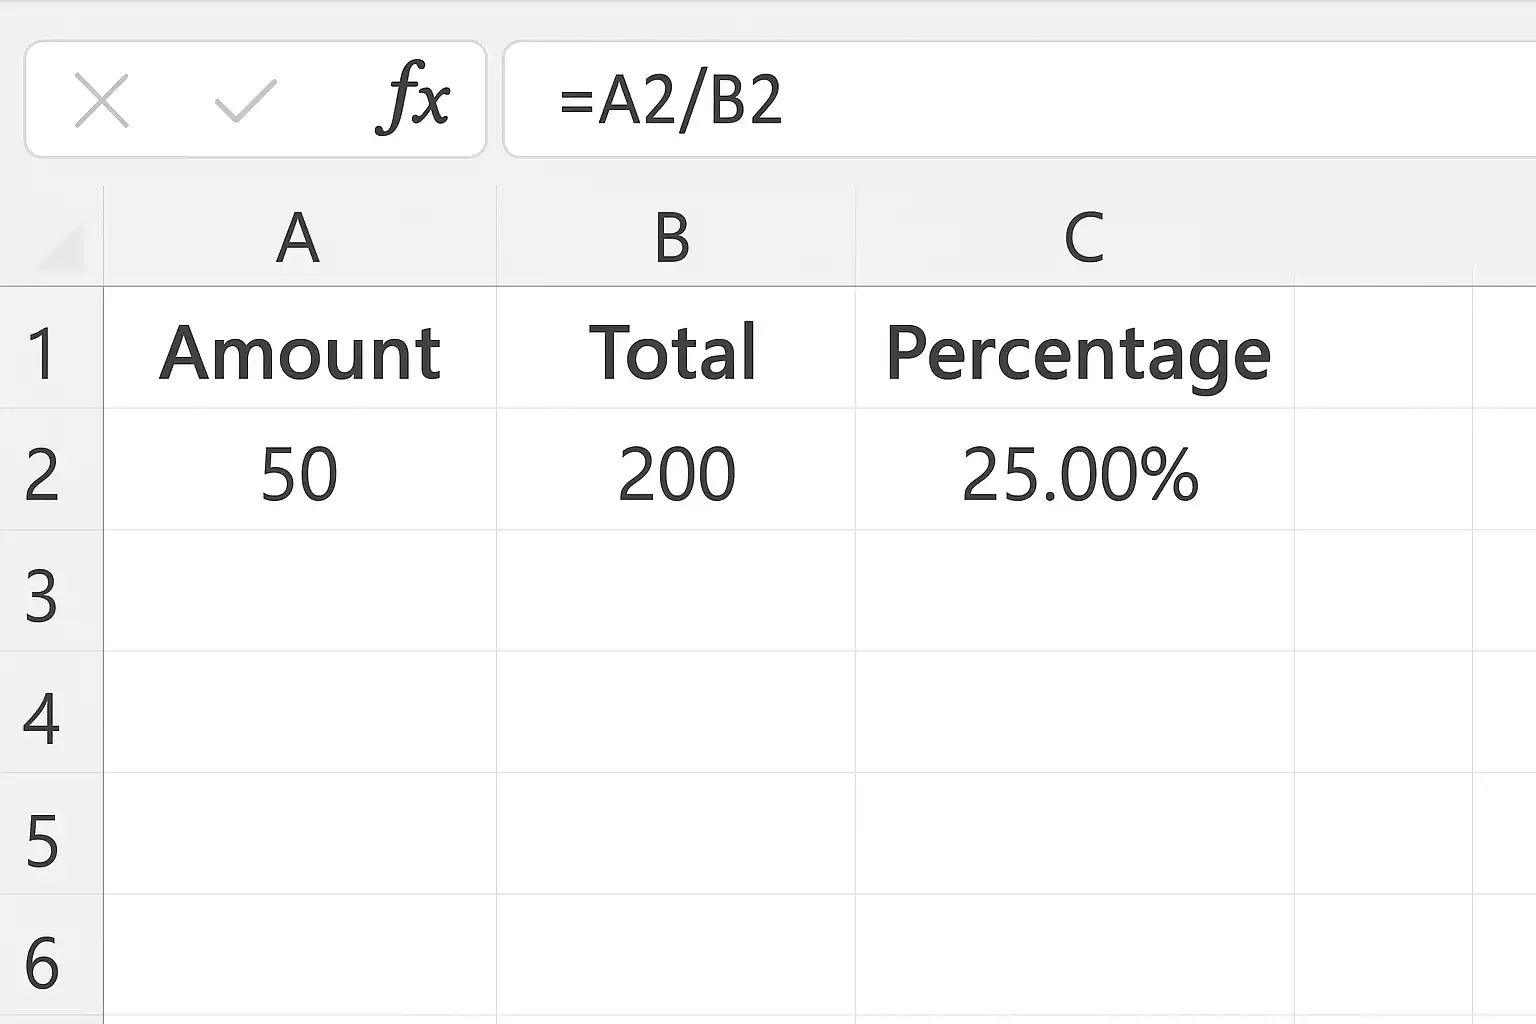This screenshot has height=1024, width=1536.
Task: Select cell containing 50
Action: 300,475
